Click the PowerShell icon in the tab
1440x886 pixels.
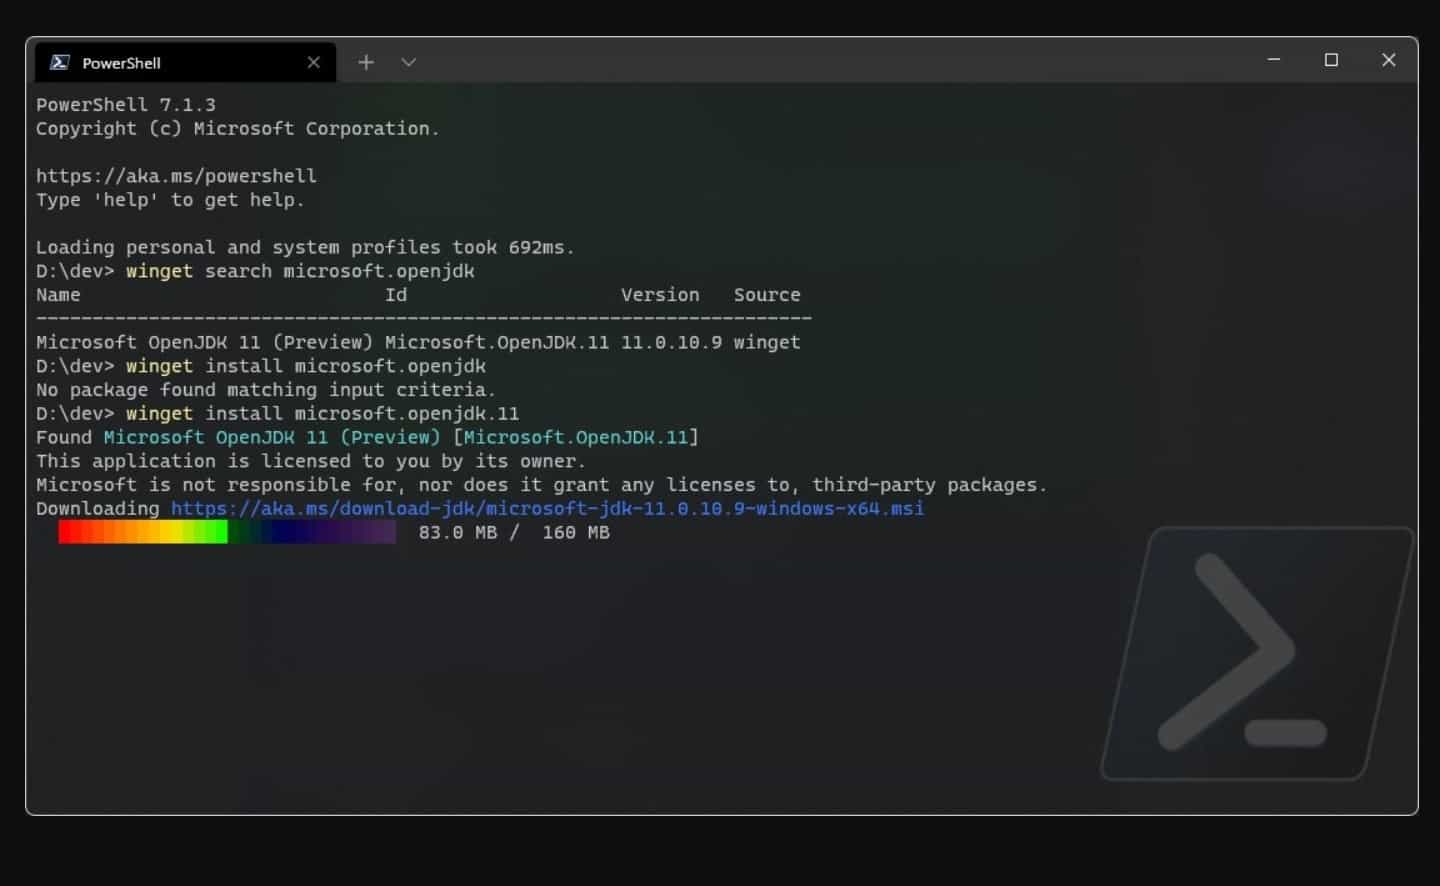[x=60, y=62]
